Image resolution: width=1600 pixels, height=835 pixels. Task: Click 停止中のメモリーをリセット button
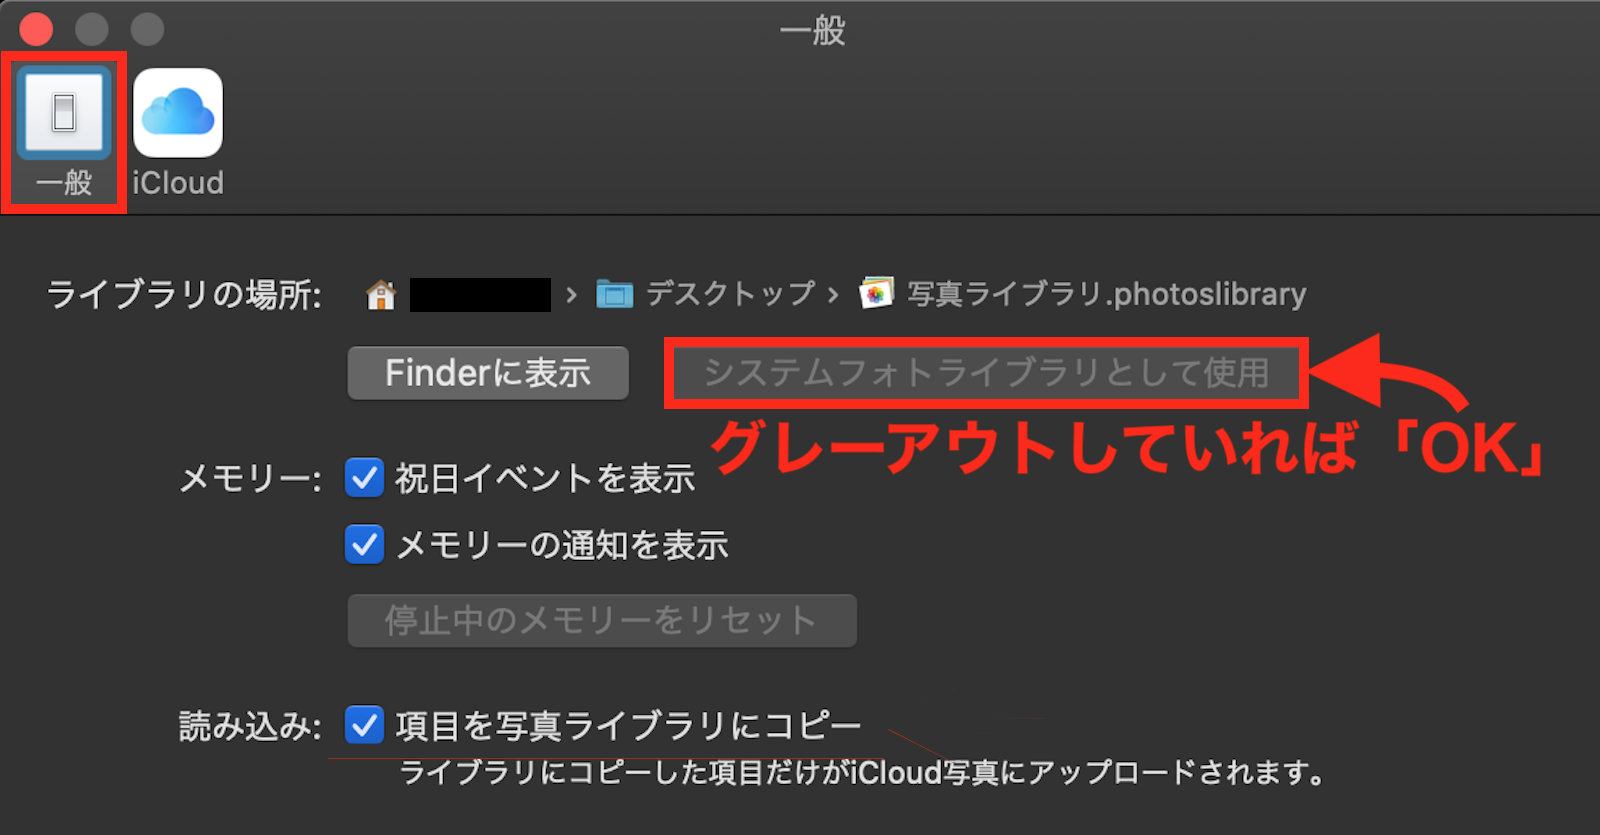click(602, 620)
